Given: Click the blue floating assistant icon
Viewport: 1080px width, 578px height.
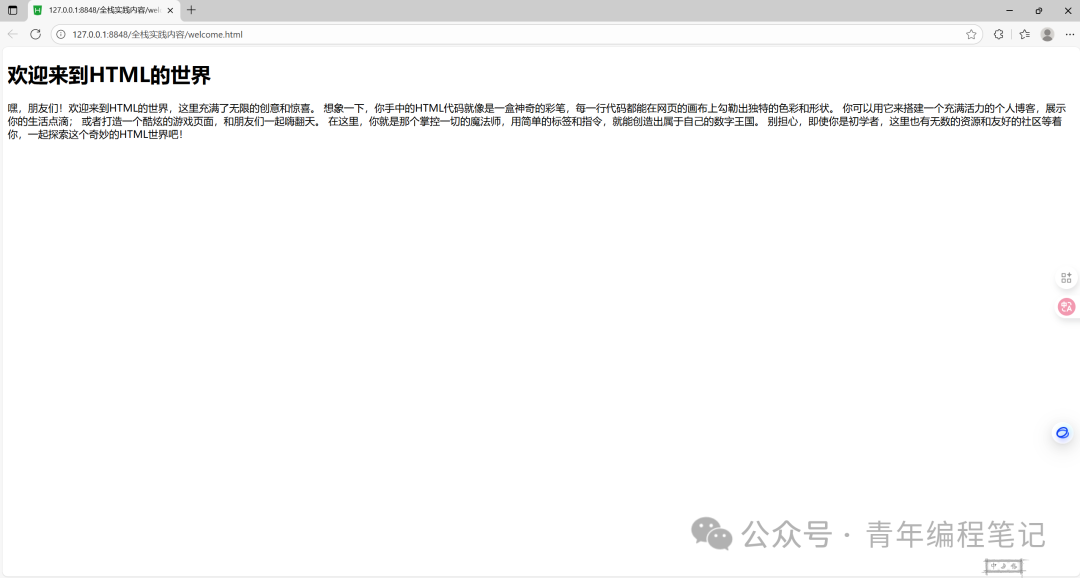Looking at the screenshot, I should click(x=1062, y=433).
